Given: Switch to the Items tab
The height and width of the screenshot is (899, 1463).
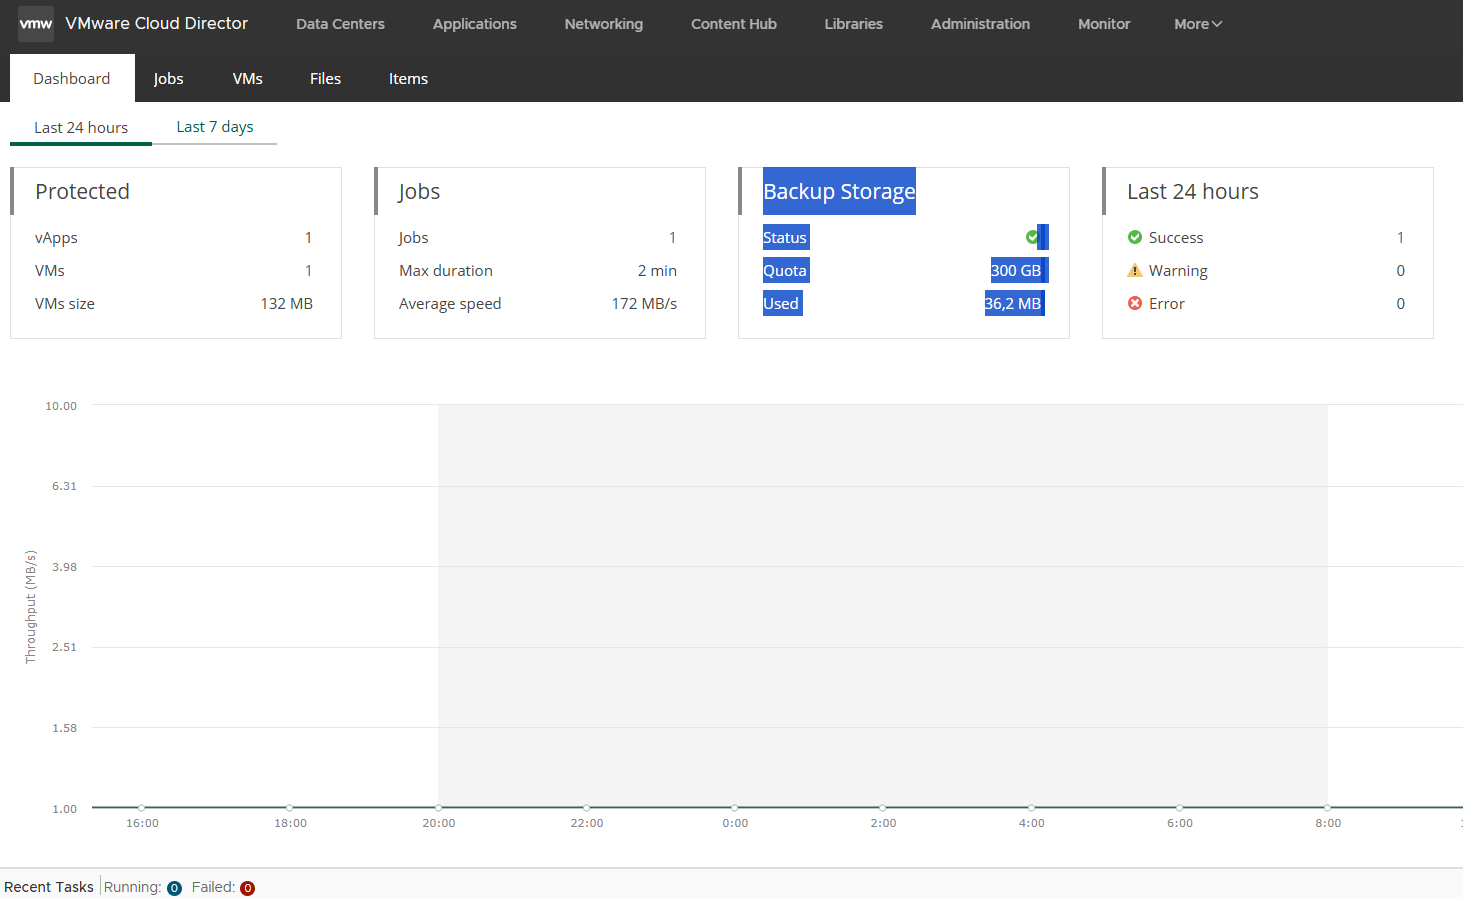Looking at the screenshot, I should pos(409,78).
